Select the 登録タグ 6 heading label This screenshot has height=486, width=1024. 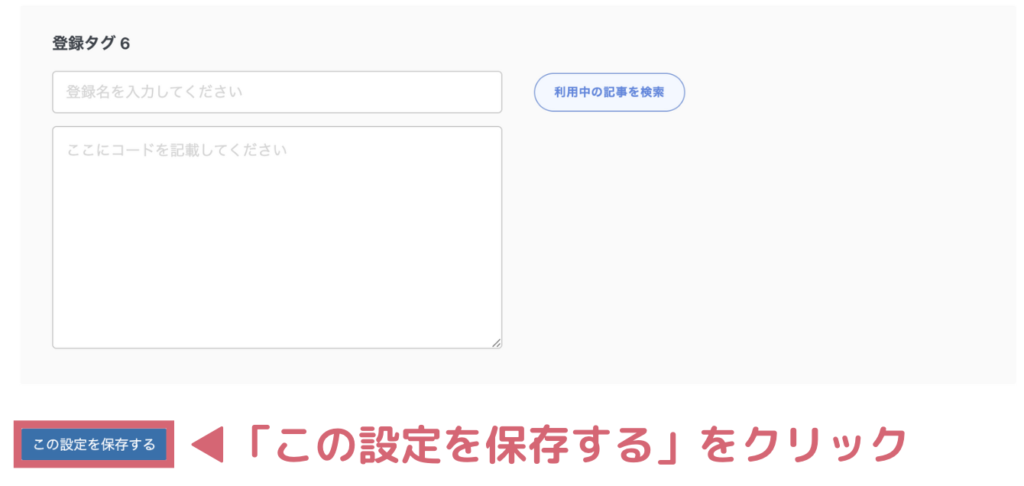(x=91, y=44)
